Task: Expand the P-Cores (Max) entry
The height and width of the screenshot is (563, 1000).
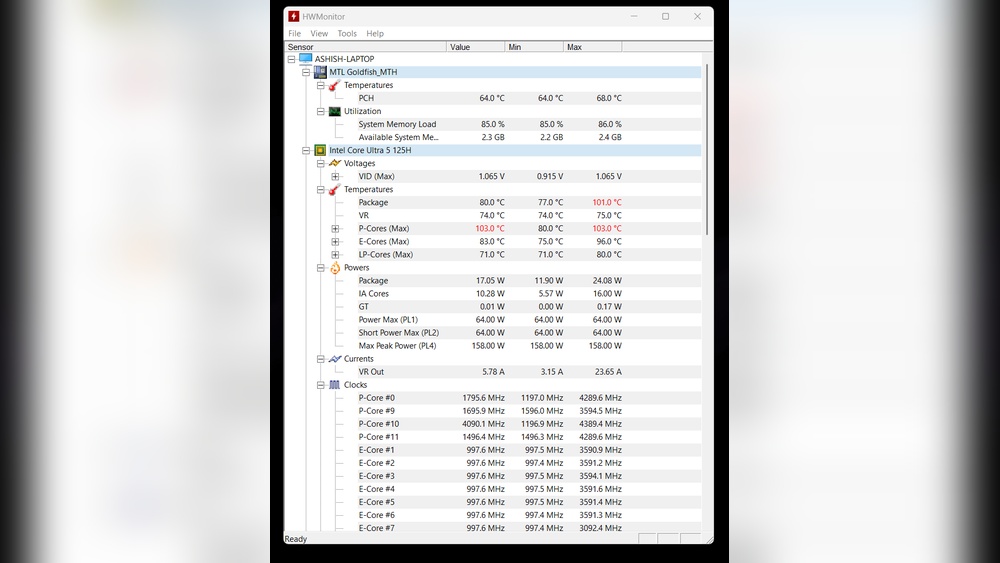Action: (335, 229)
